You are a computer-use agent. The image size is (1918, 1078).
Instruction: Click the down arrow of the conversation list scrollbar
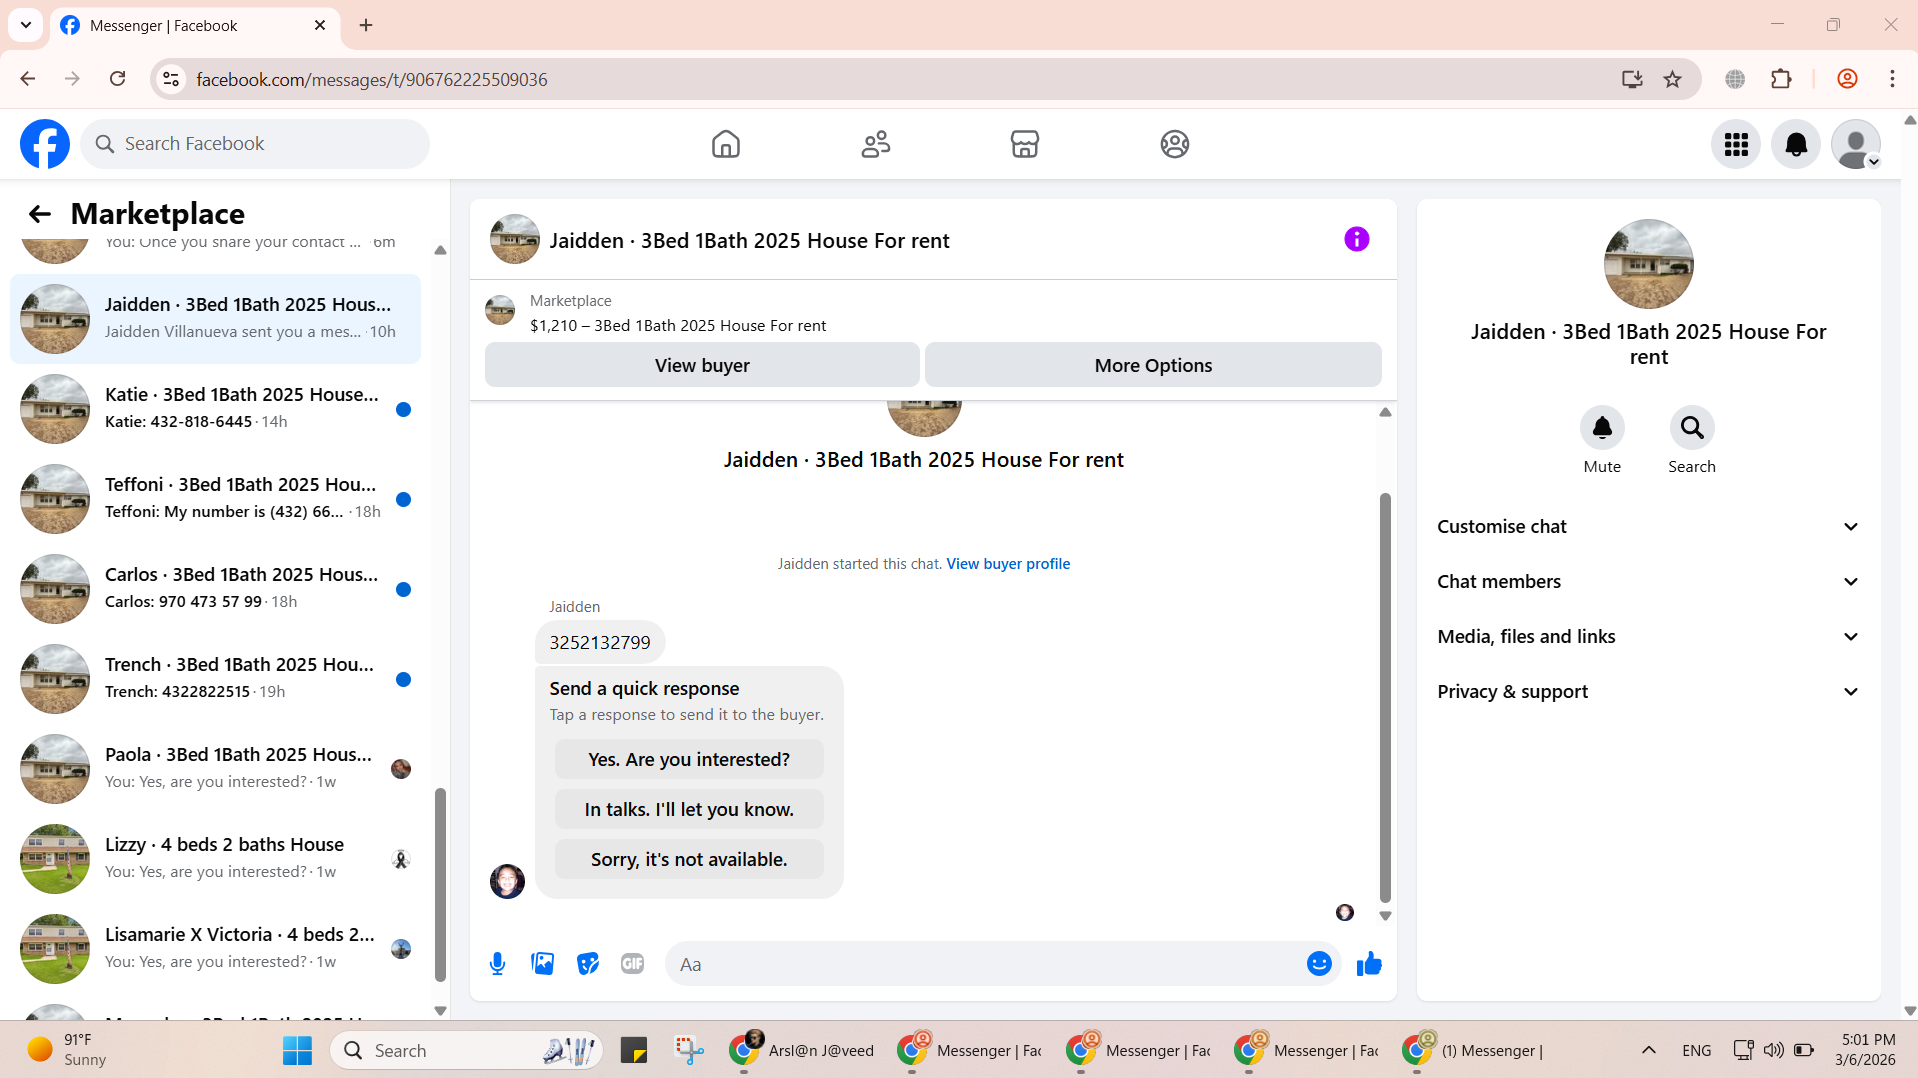click(440, 1011)
